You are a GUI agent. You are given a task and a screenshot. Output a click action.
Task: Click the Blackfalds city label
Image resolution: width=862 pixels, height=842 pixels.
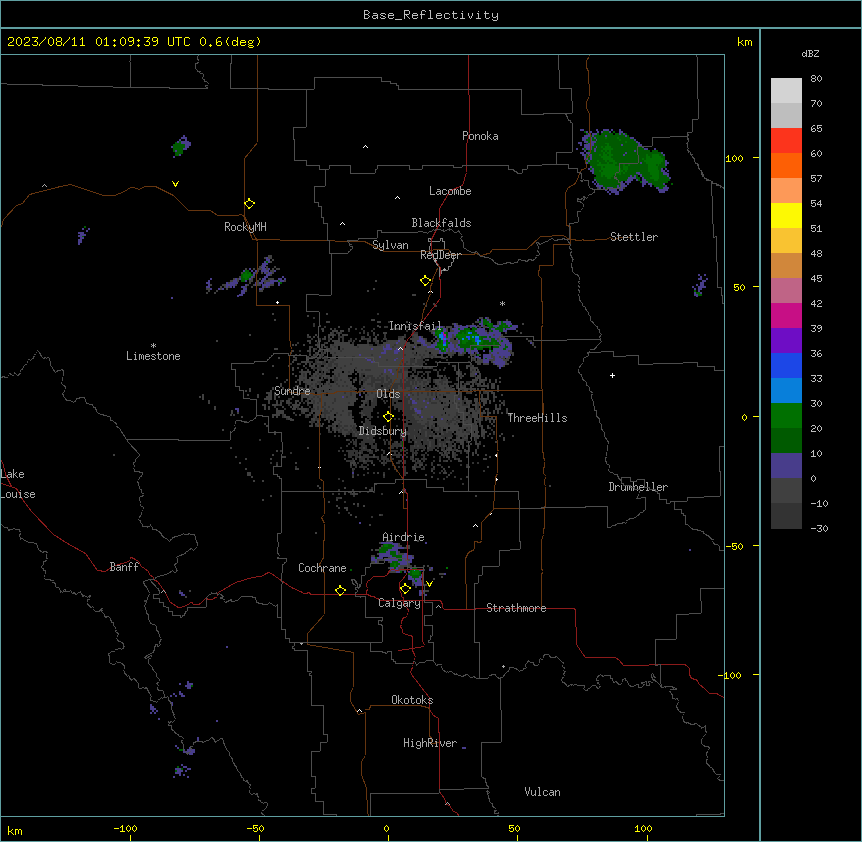(x=441, y=223)
